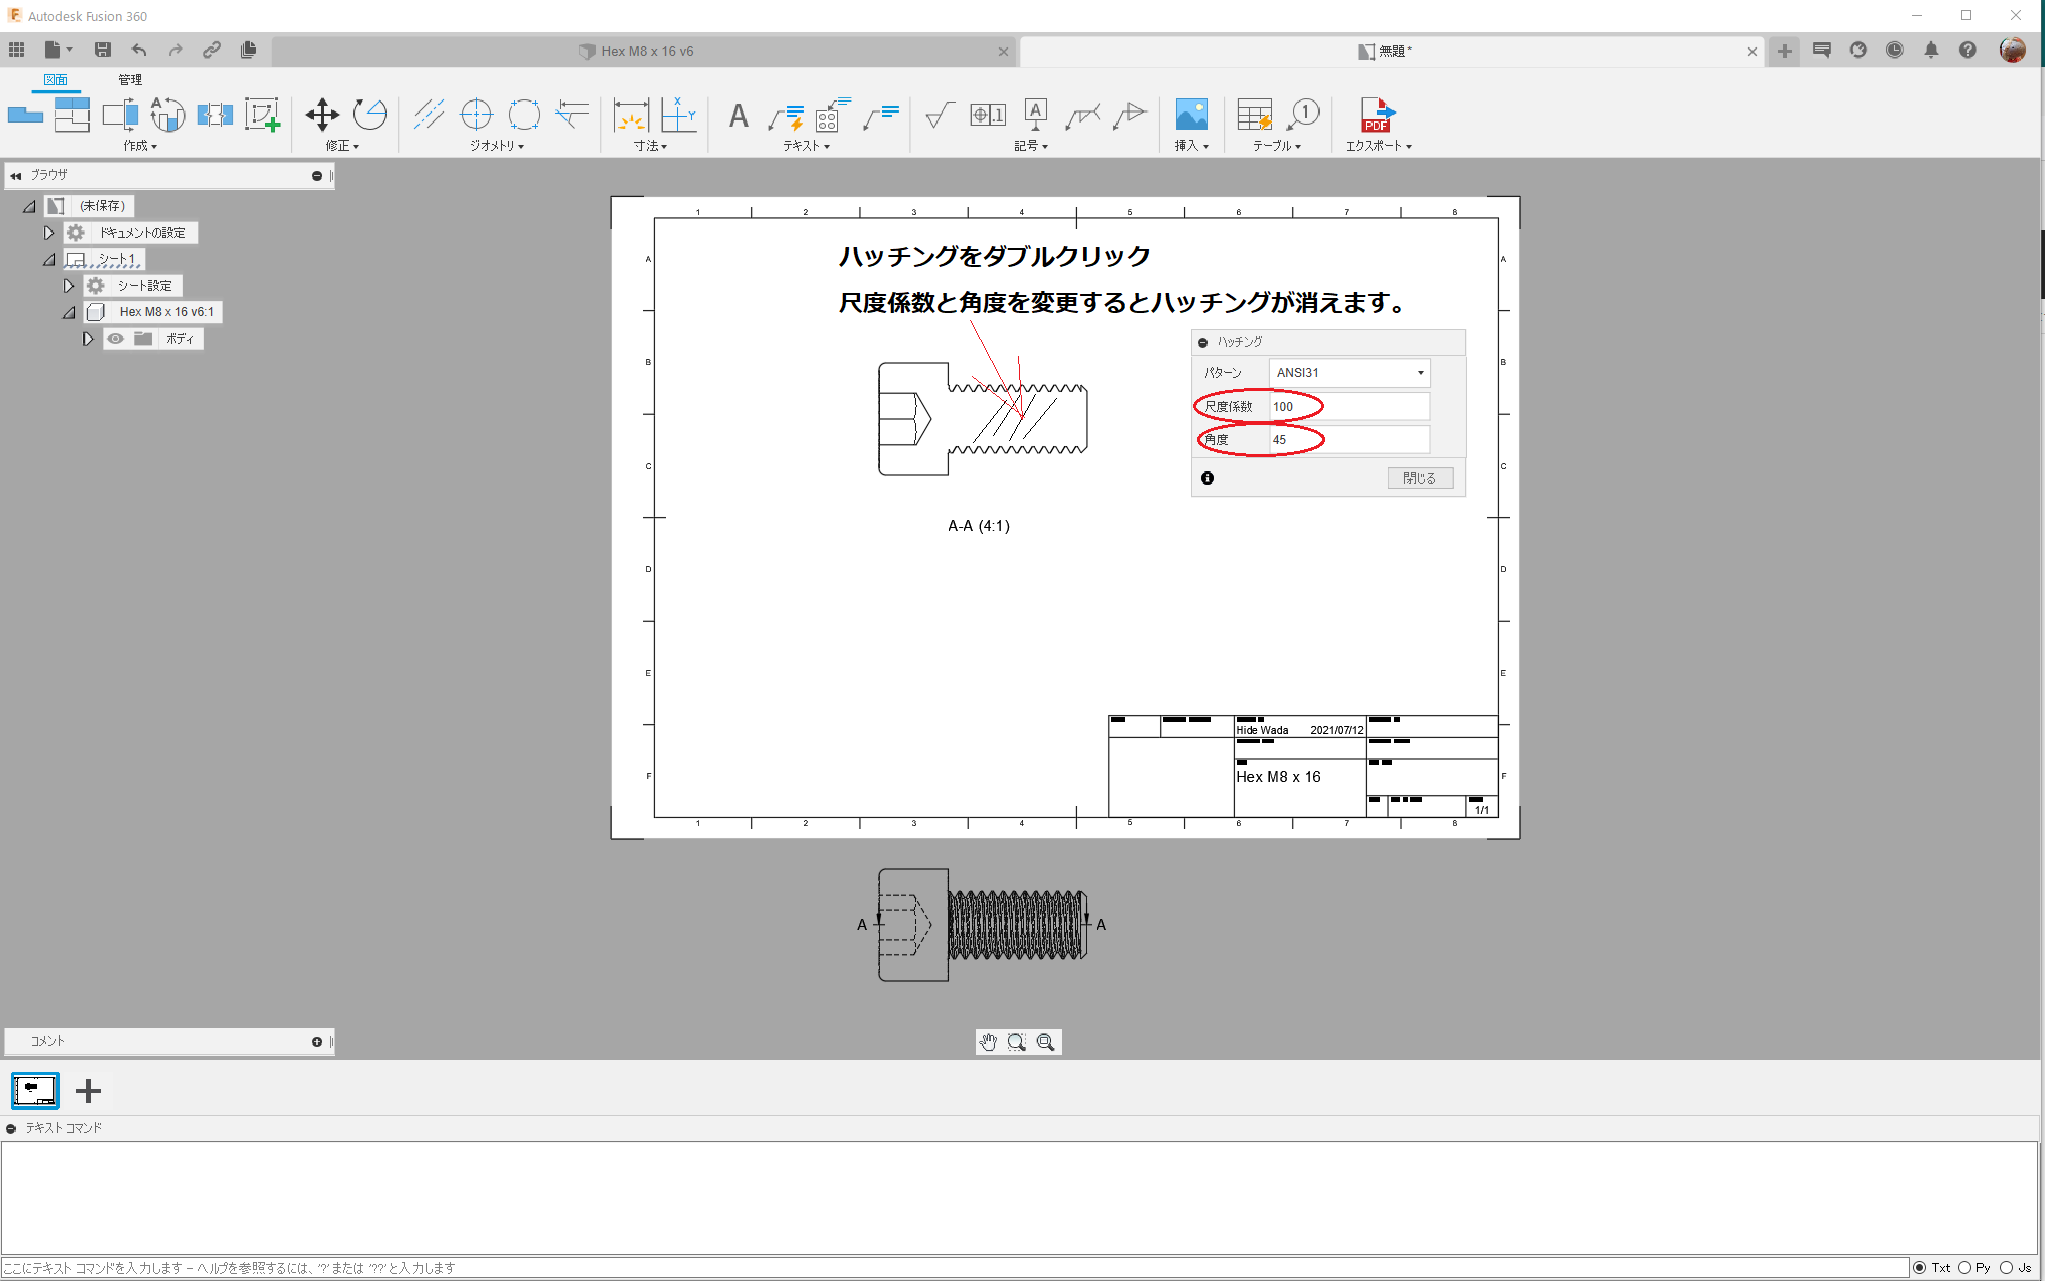
Task: Select the Text tool icon
Action: click(x=736, y=115)
